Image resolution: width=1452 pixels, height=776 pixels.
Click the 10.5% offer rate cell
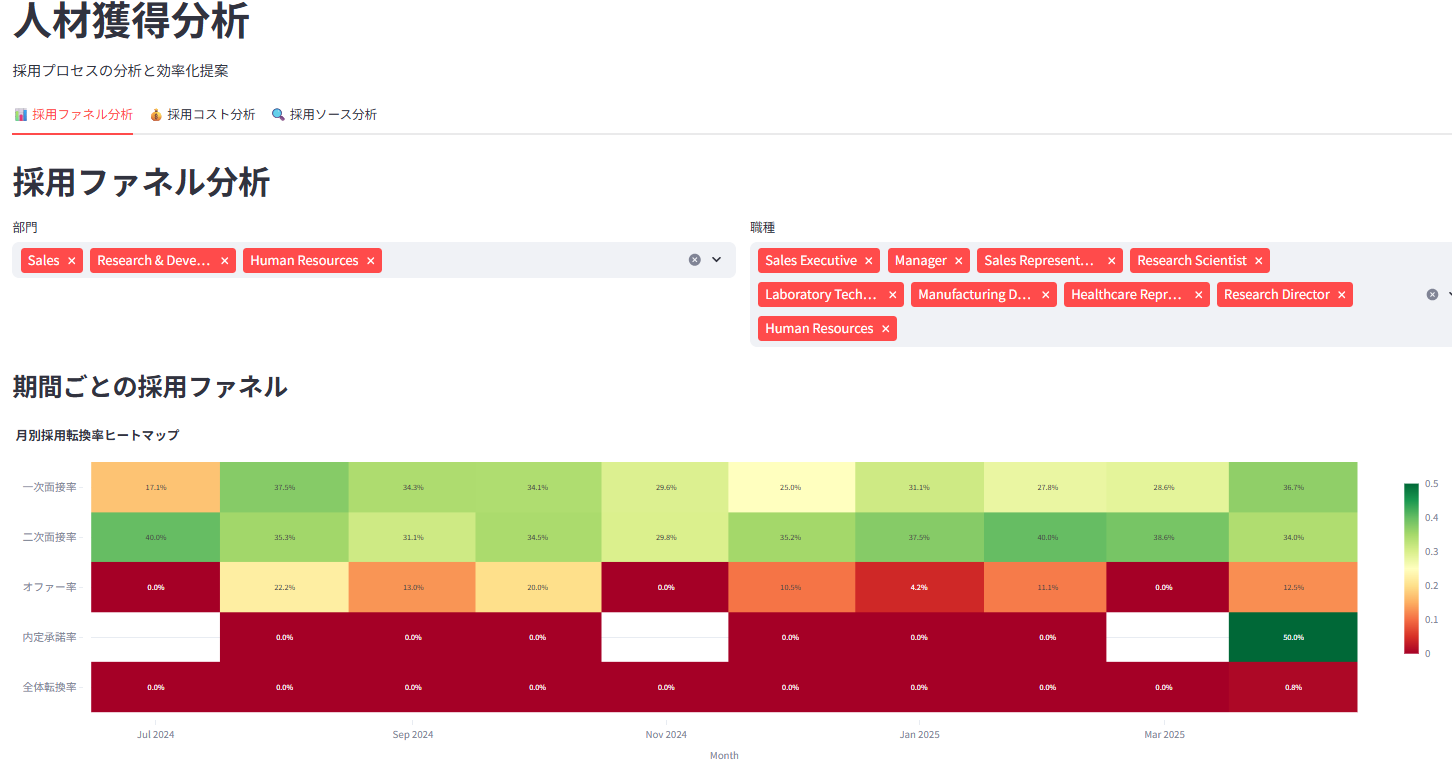point(791,587)
